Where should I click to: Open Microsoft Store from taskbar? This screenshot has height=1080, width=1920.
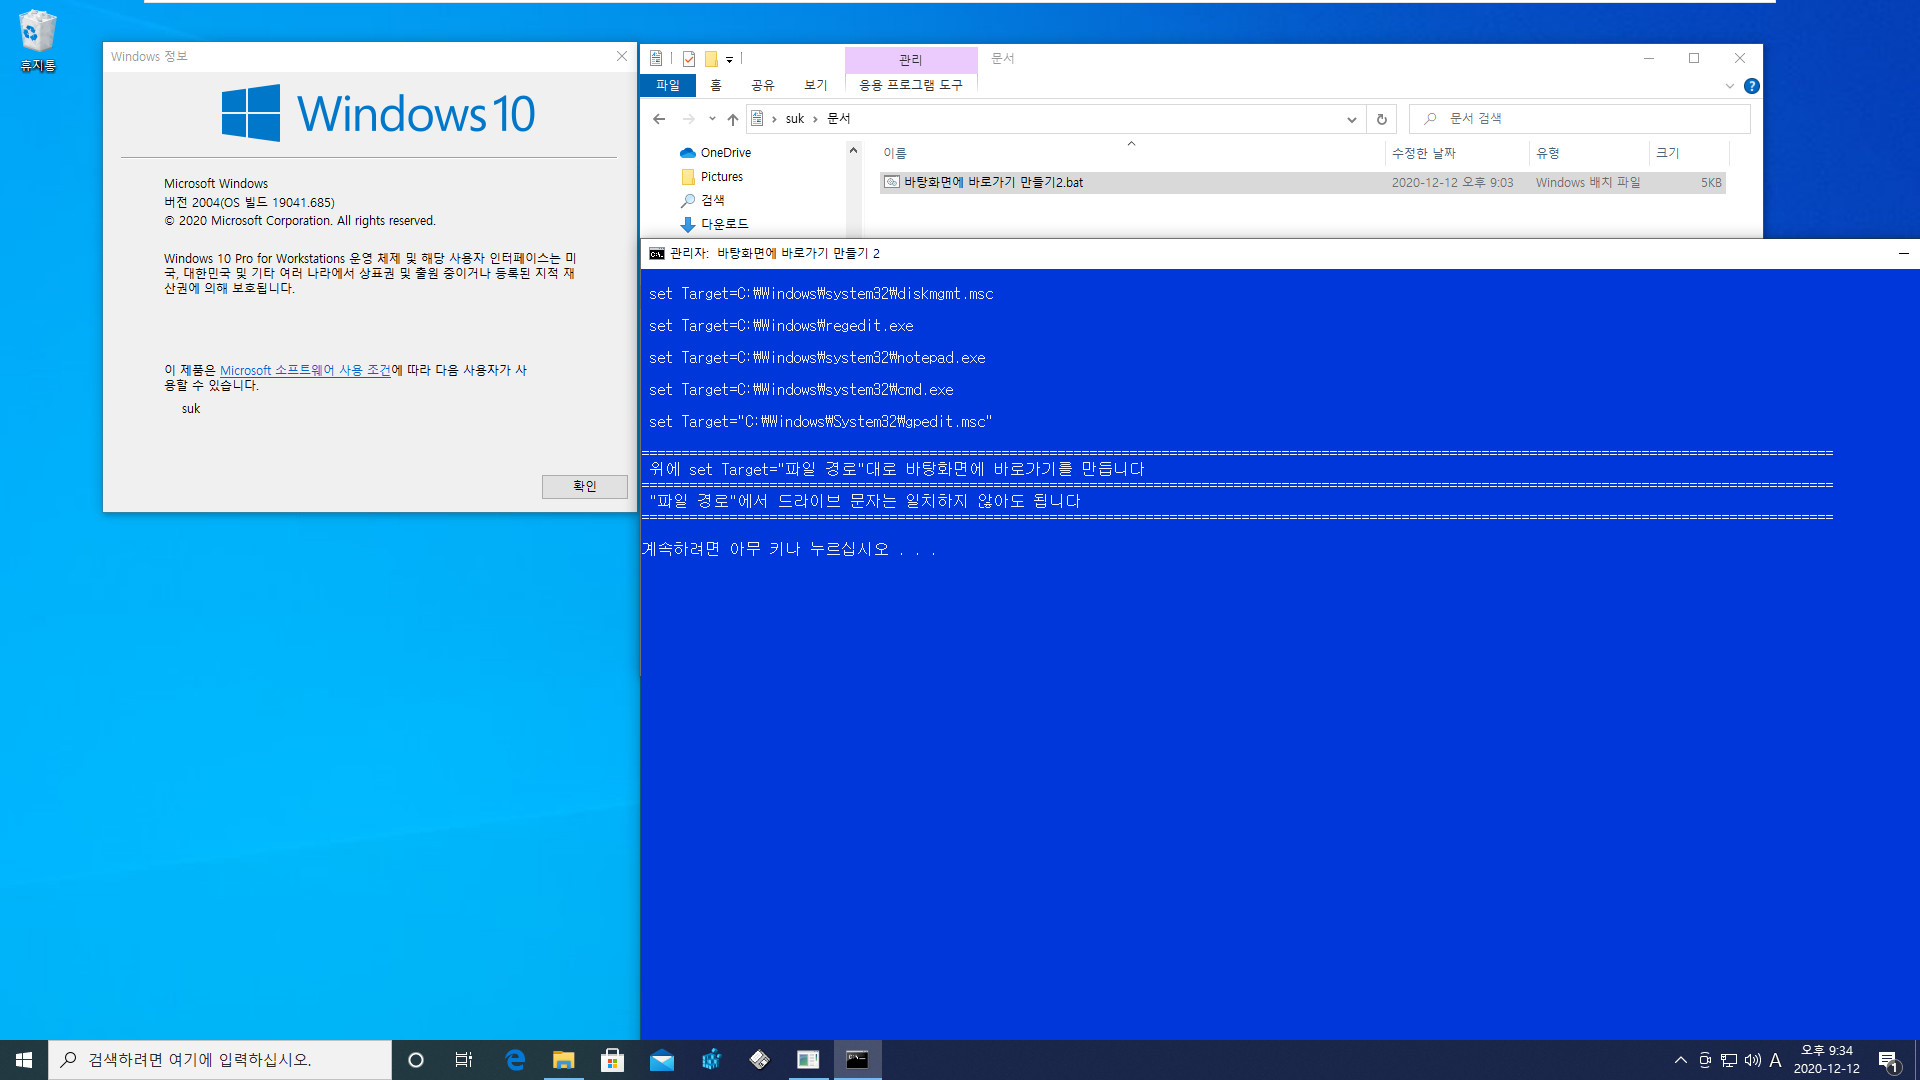(x=612, y=1060)
